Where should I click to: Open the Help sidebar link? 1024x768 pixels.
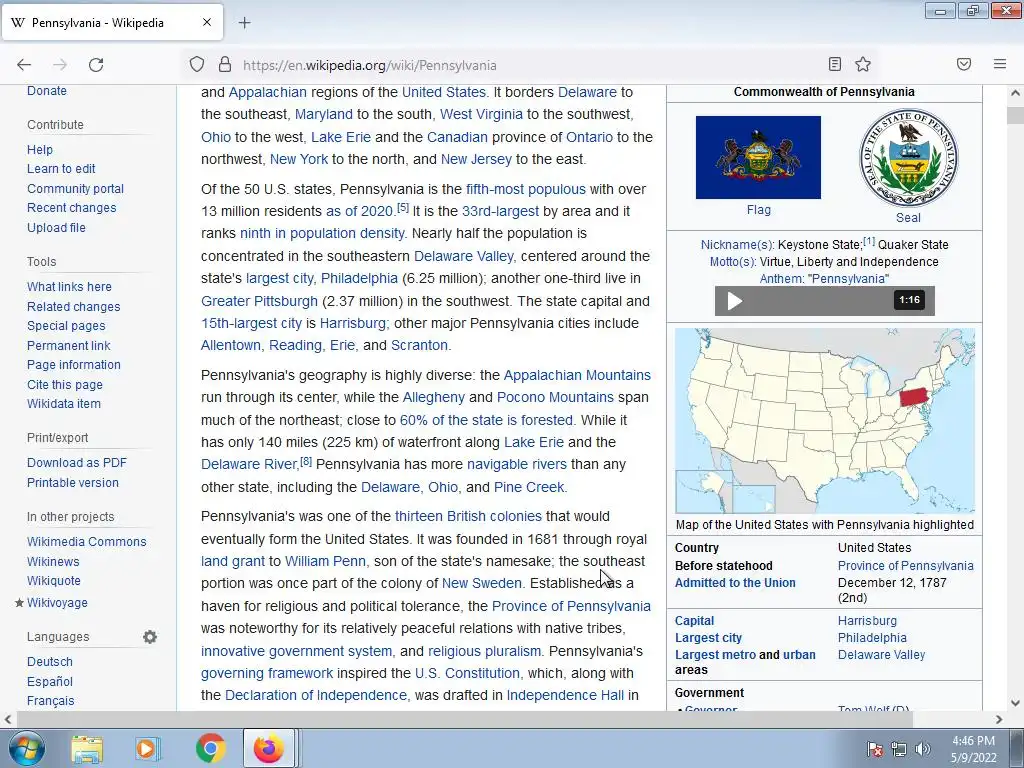coord(39,150)
